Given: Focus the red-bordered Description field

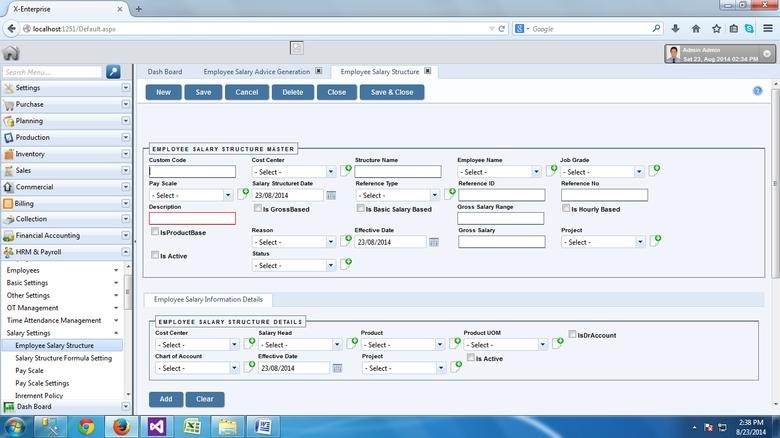Looking at the screenshot, I should (x=192, y=218).
